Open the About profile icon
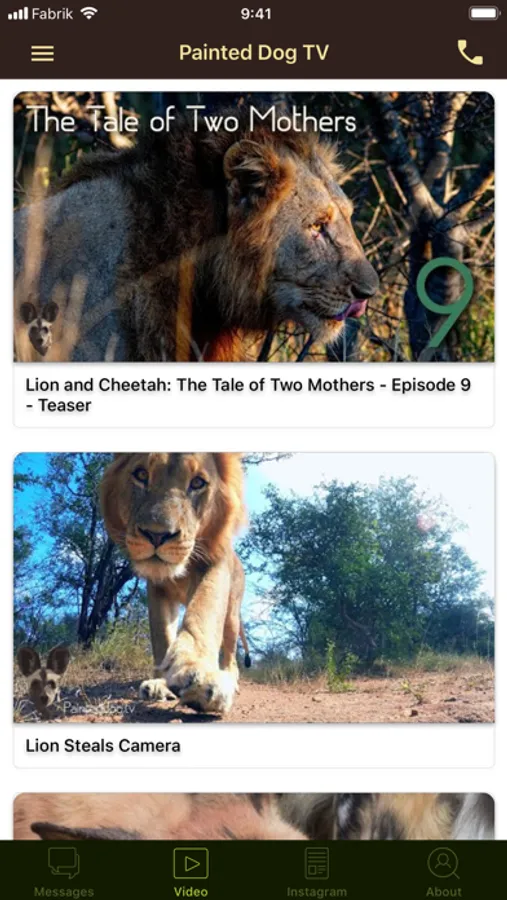The width and height of the screenshot is (507, 900). 443,863
